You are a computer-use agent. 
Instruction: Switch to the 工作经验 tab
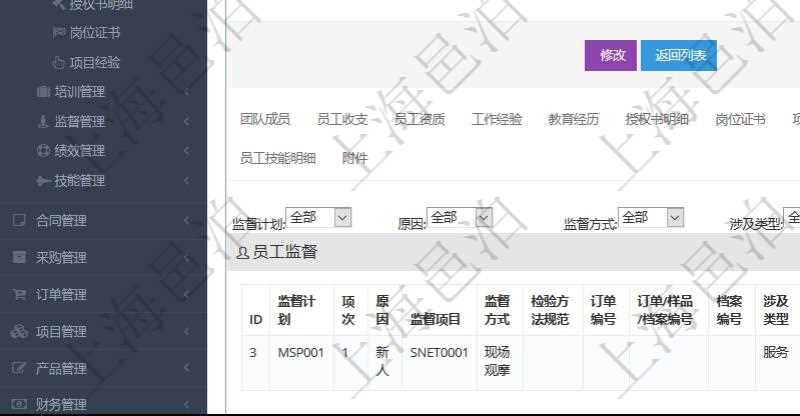(x=496, y=119)
